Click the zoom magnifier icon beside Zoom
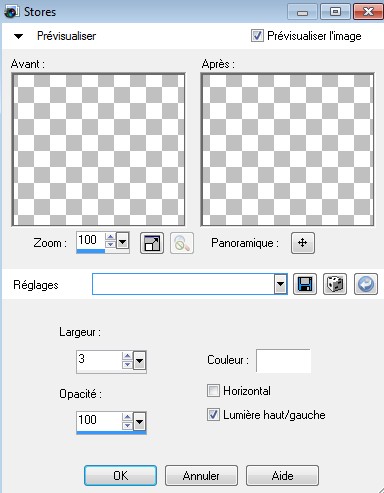 [x=182, y=243]
